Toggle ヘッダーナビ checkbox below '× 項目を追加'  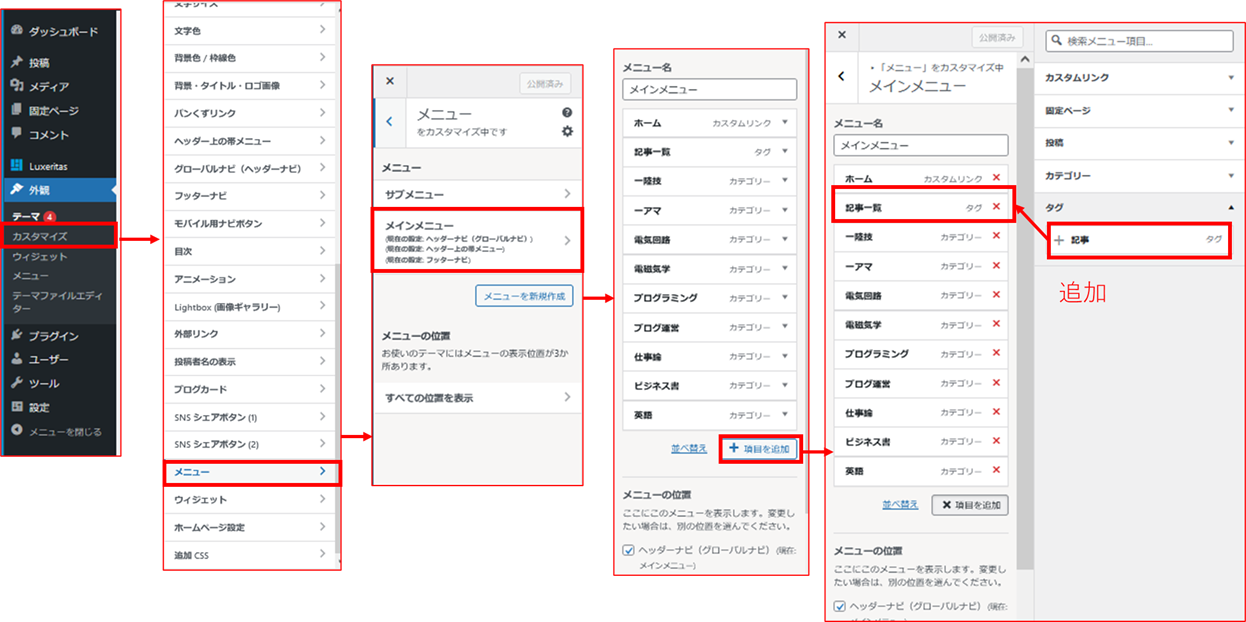840,606
